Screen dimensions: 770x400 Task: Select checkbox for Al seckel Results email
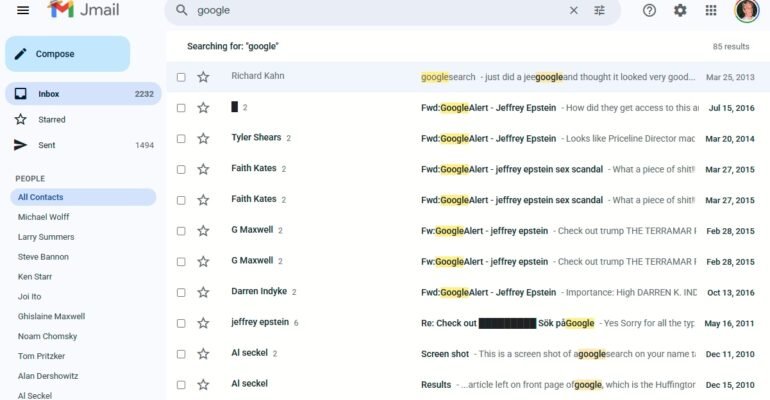(181, 385)
